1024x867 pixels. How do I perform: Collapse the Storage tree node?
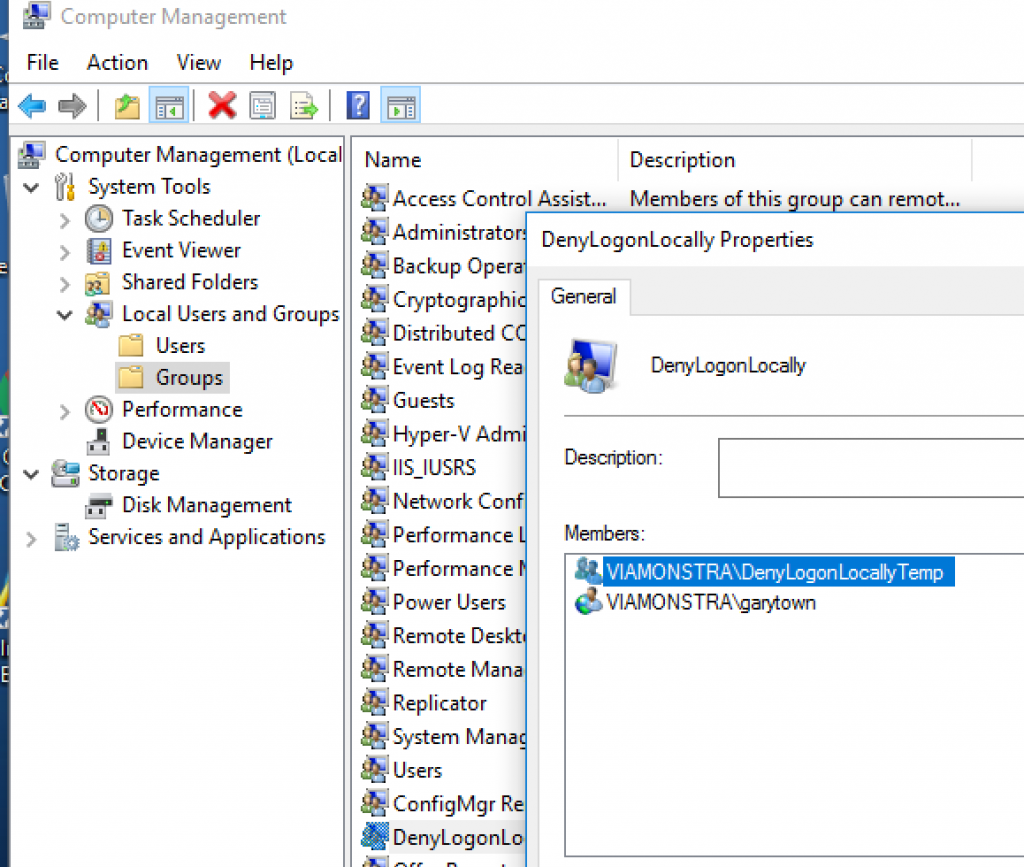(x=31, y=473)
